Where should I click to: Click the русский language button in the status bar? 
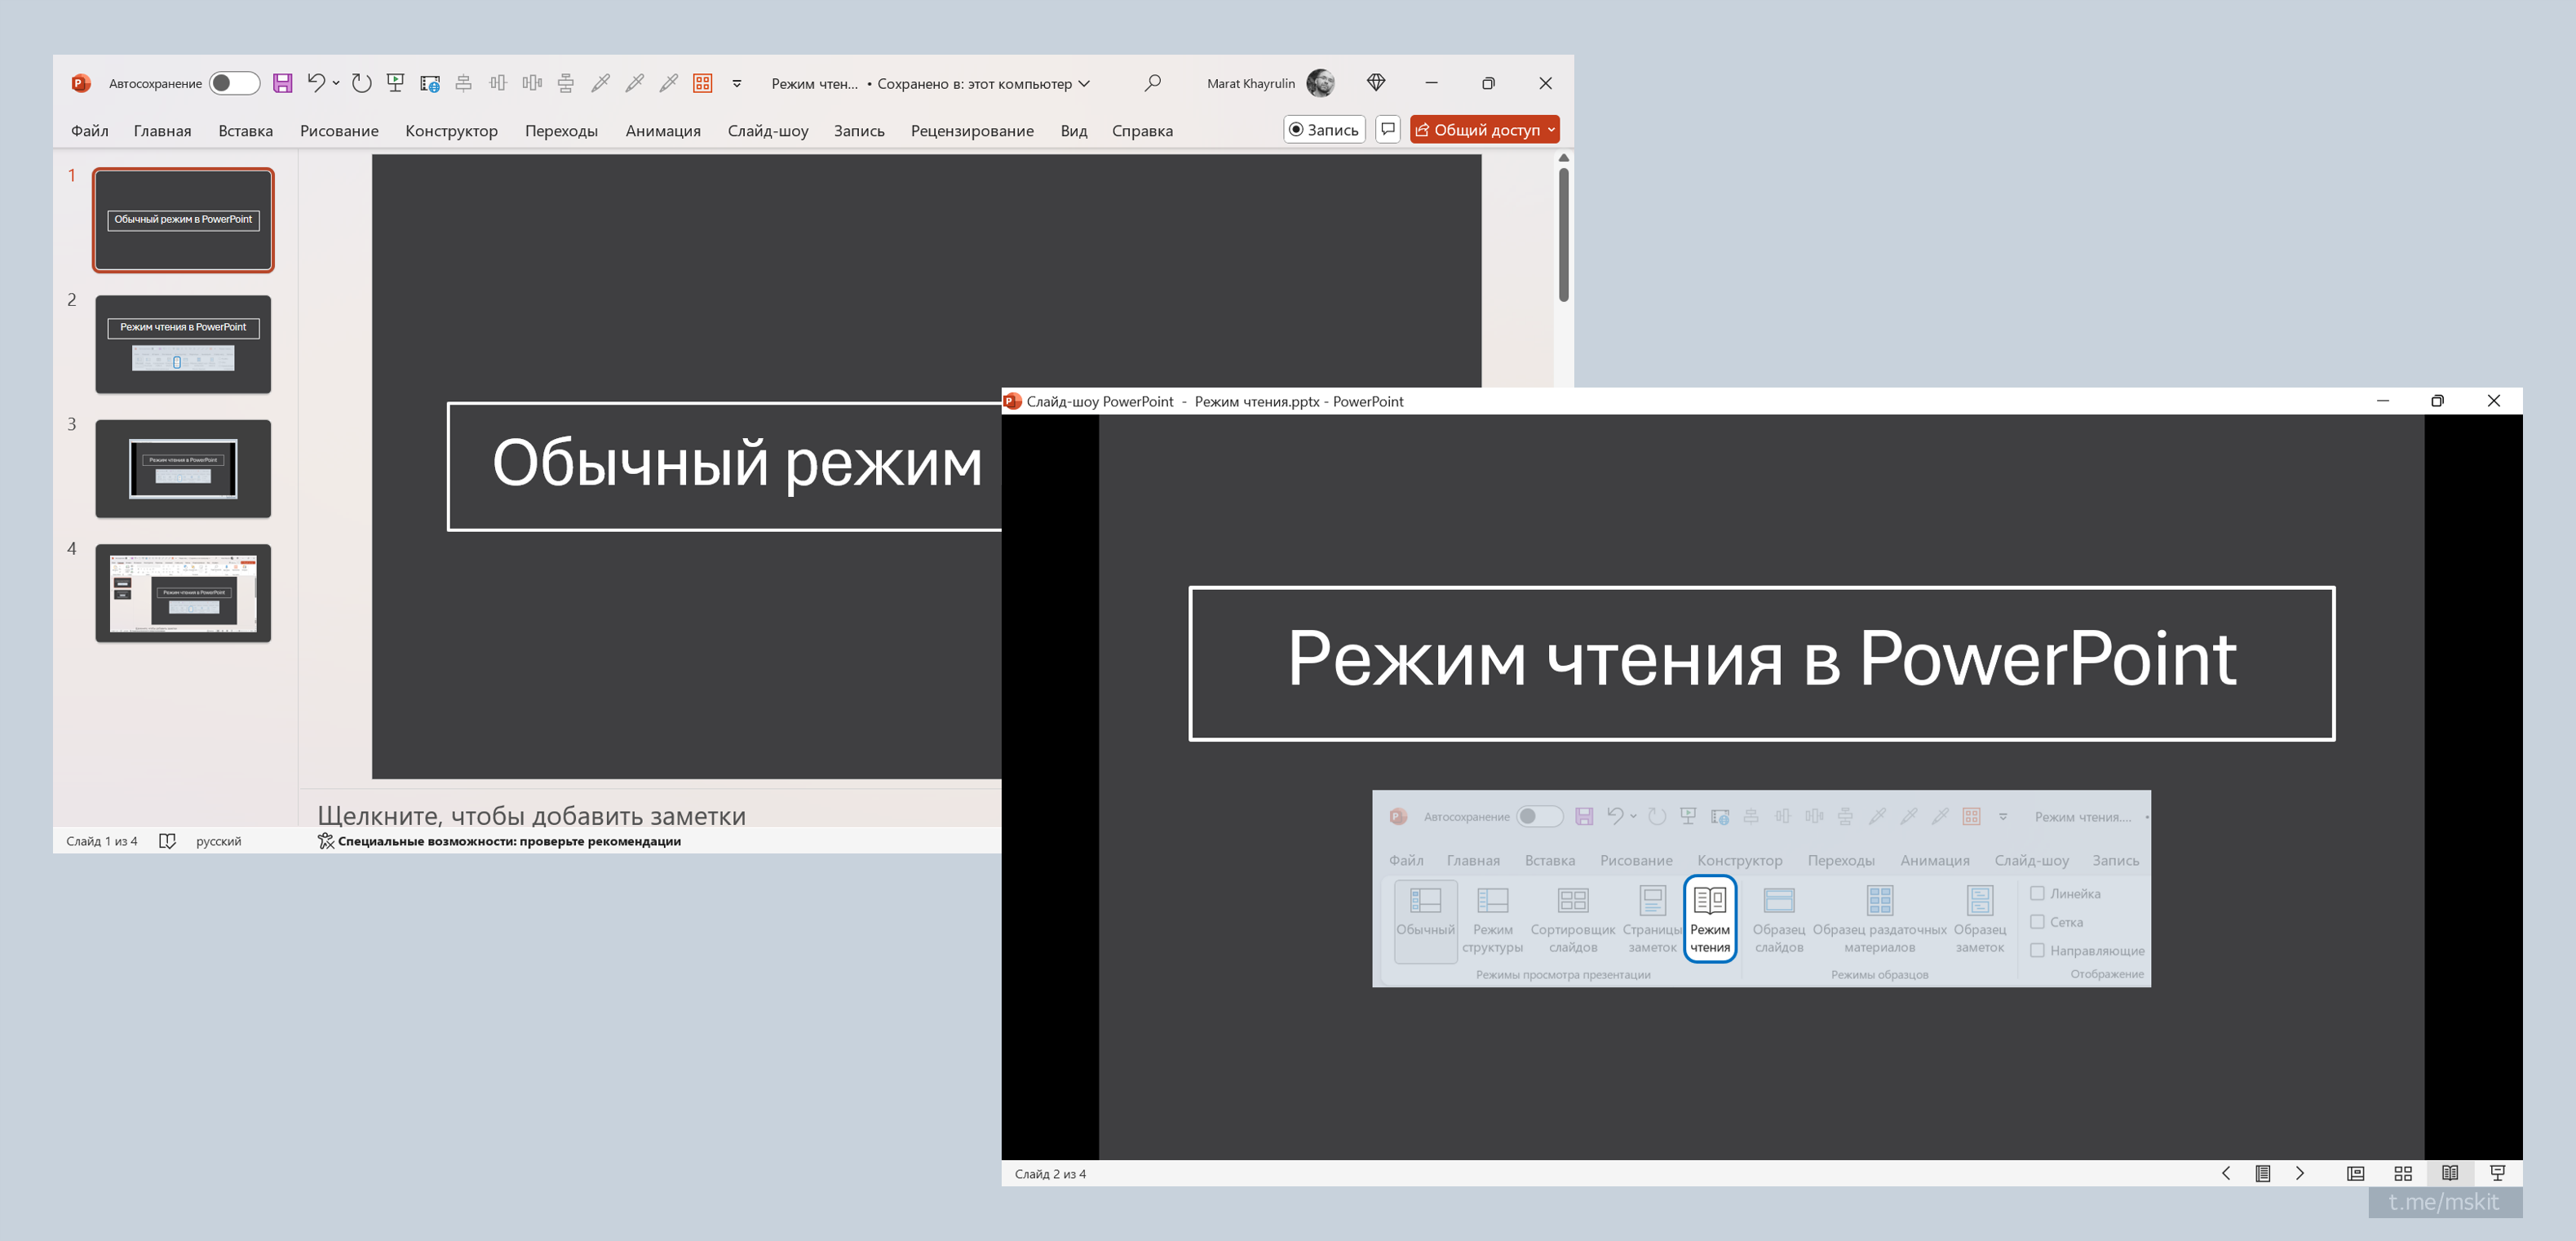pos(219,841)
